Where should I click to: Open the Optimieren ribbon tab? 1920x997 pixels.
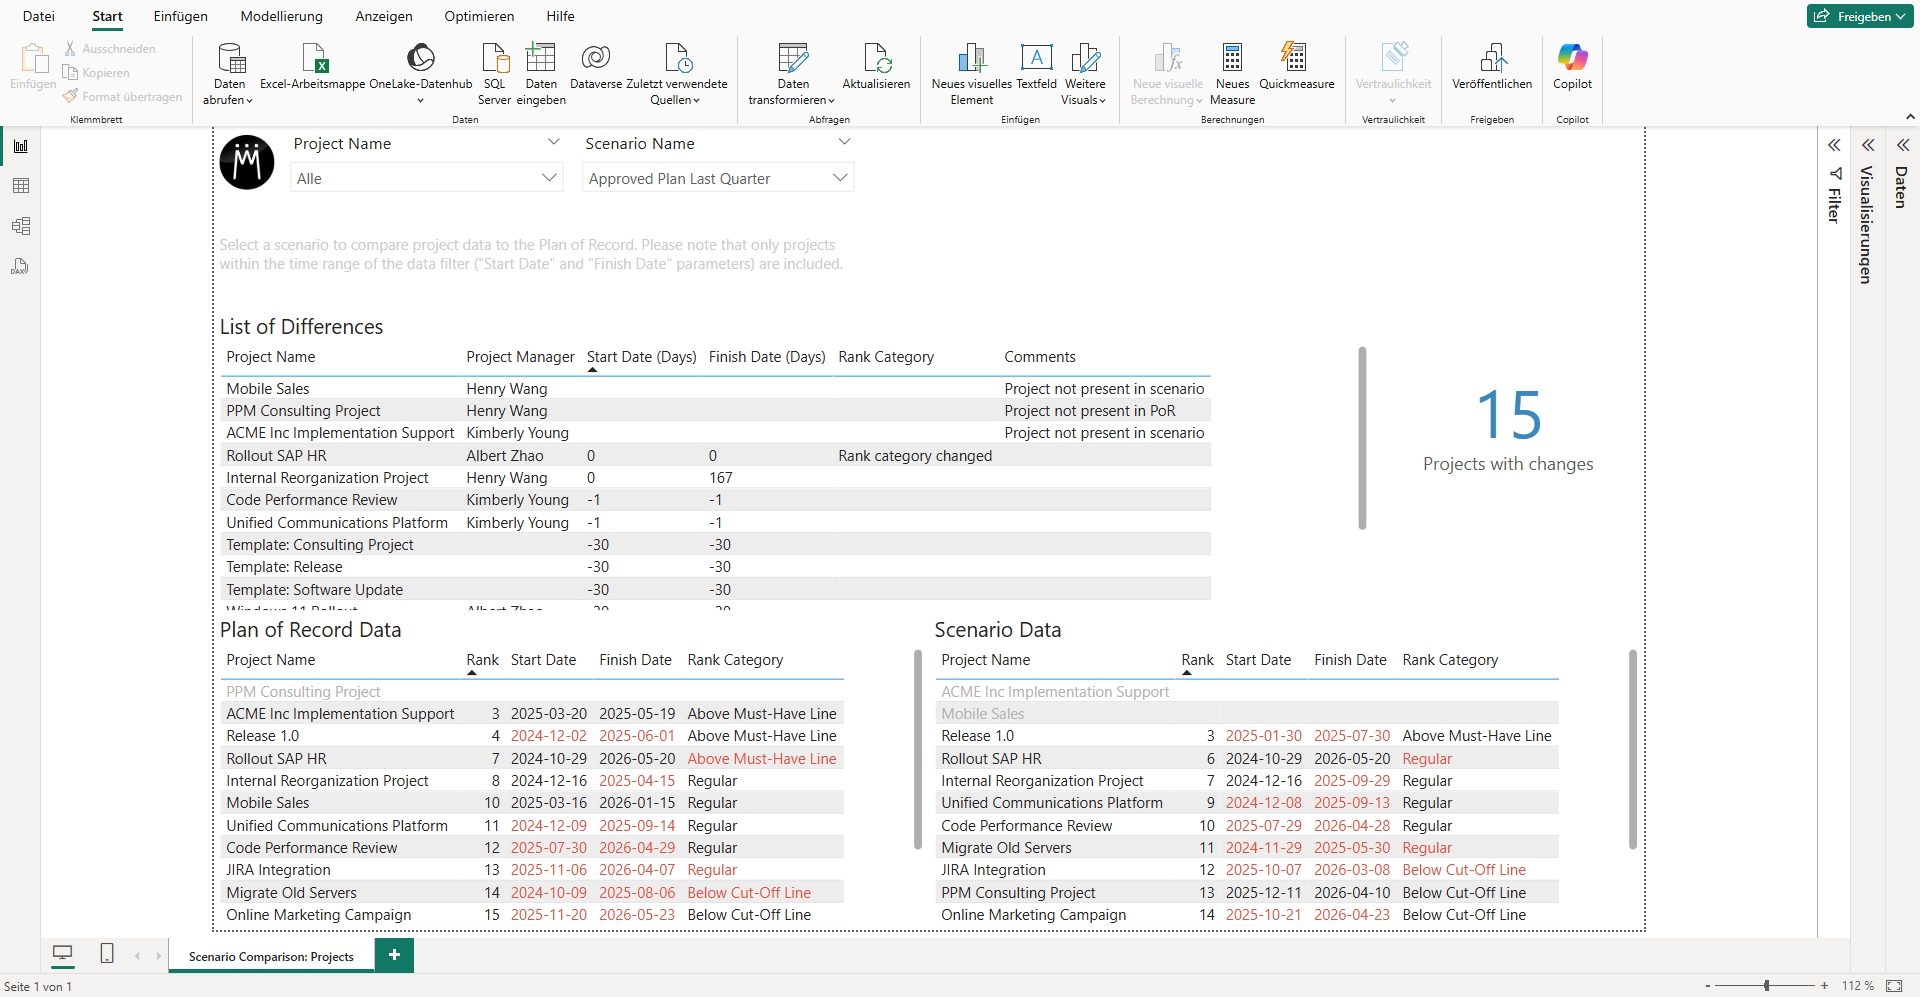pyautogui.click(x=480, y=16)
